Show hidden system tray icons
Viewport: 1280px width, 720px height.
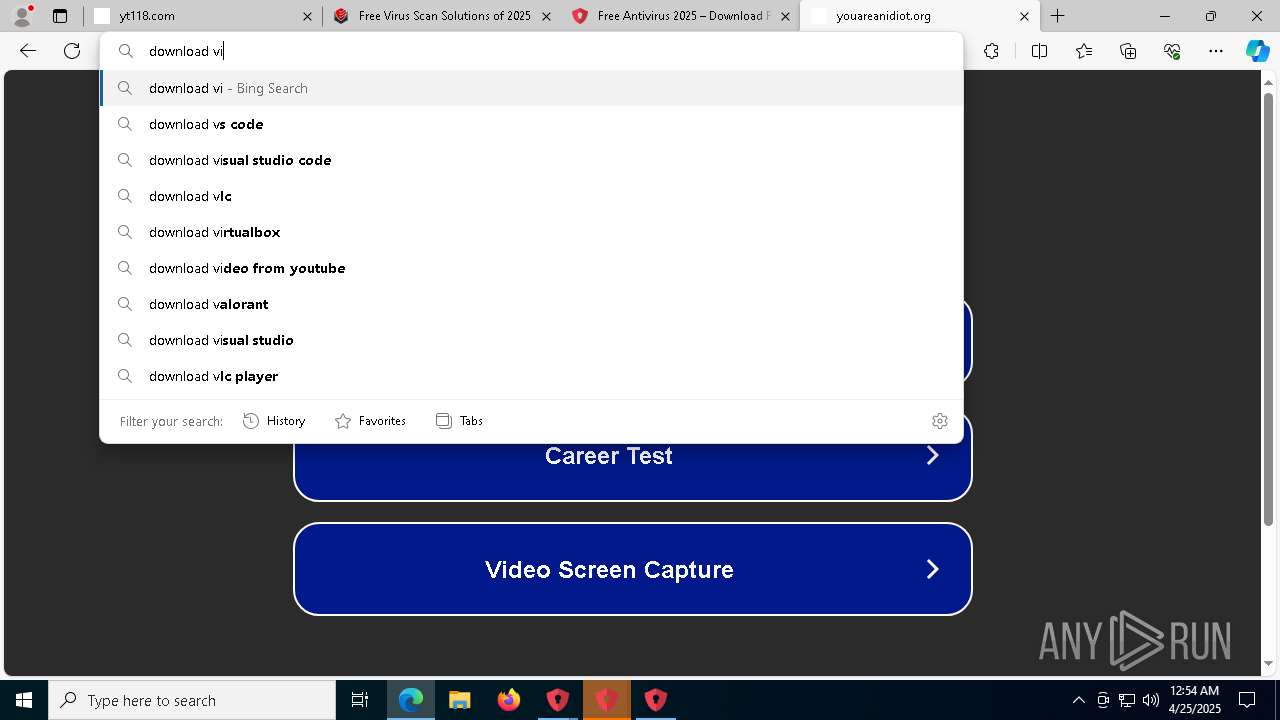1078,700
